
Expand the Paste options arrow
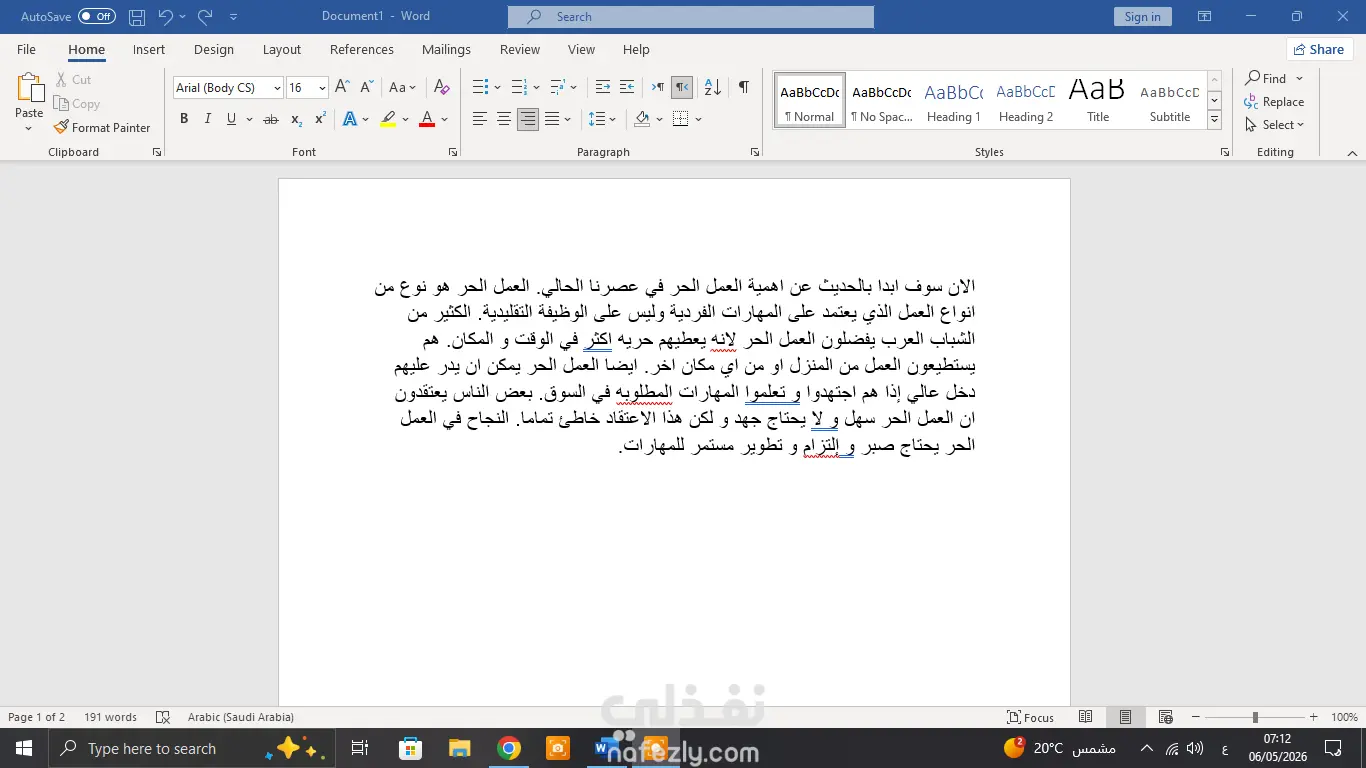29,128
